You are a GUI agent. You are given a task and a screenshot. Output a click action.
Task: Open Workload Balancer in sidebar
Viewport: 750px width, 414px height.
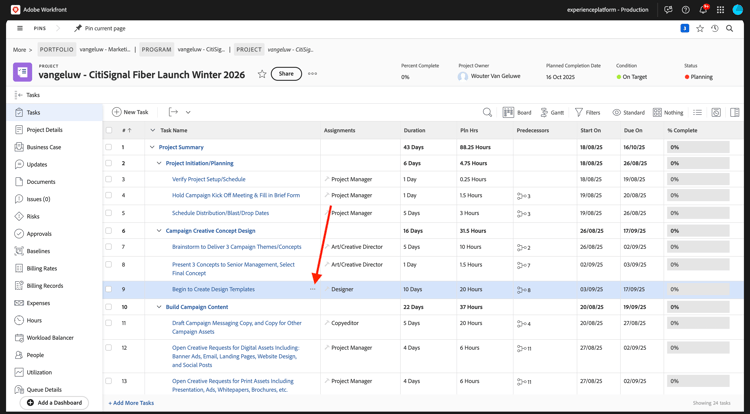[x=49, y=338]
